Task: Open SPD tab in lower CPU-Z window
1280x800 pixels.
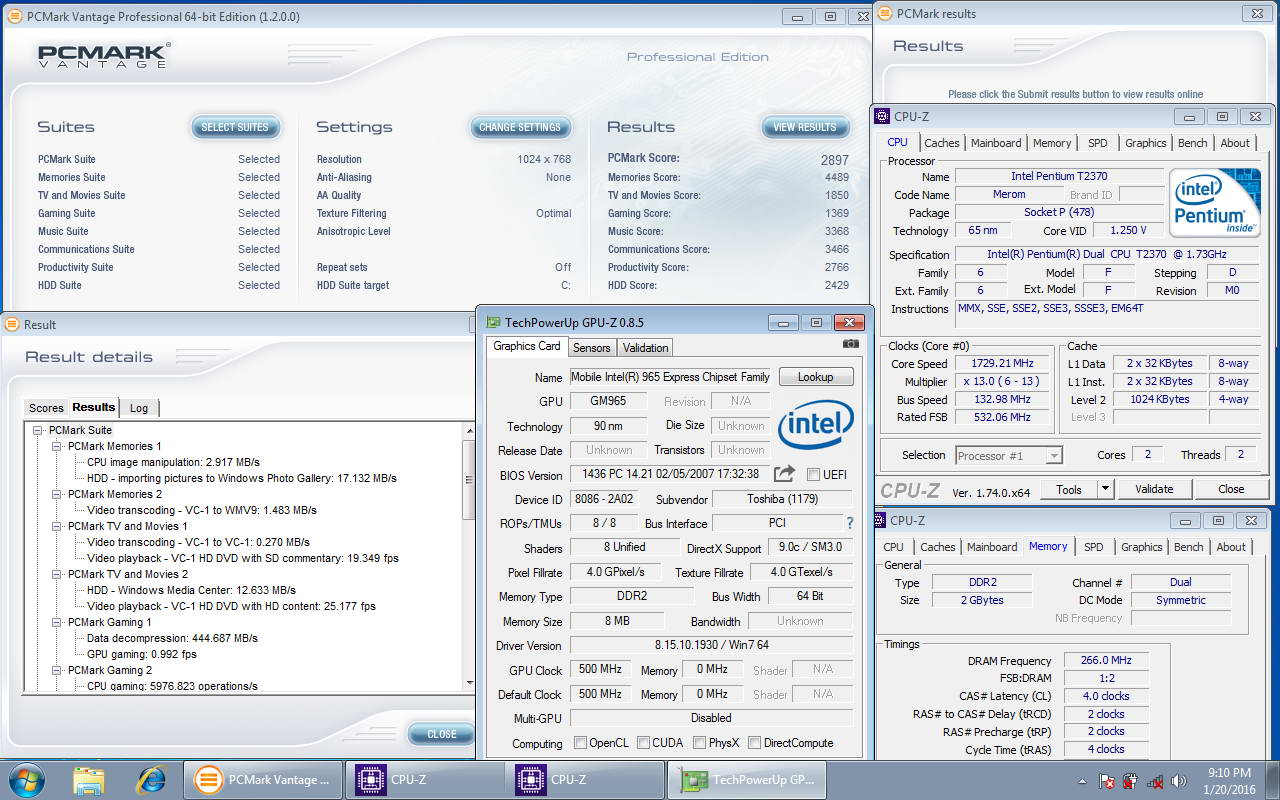Action: pyautogui.click(x=1094, y=547)
